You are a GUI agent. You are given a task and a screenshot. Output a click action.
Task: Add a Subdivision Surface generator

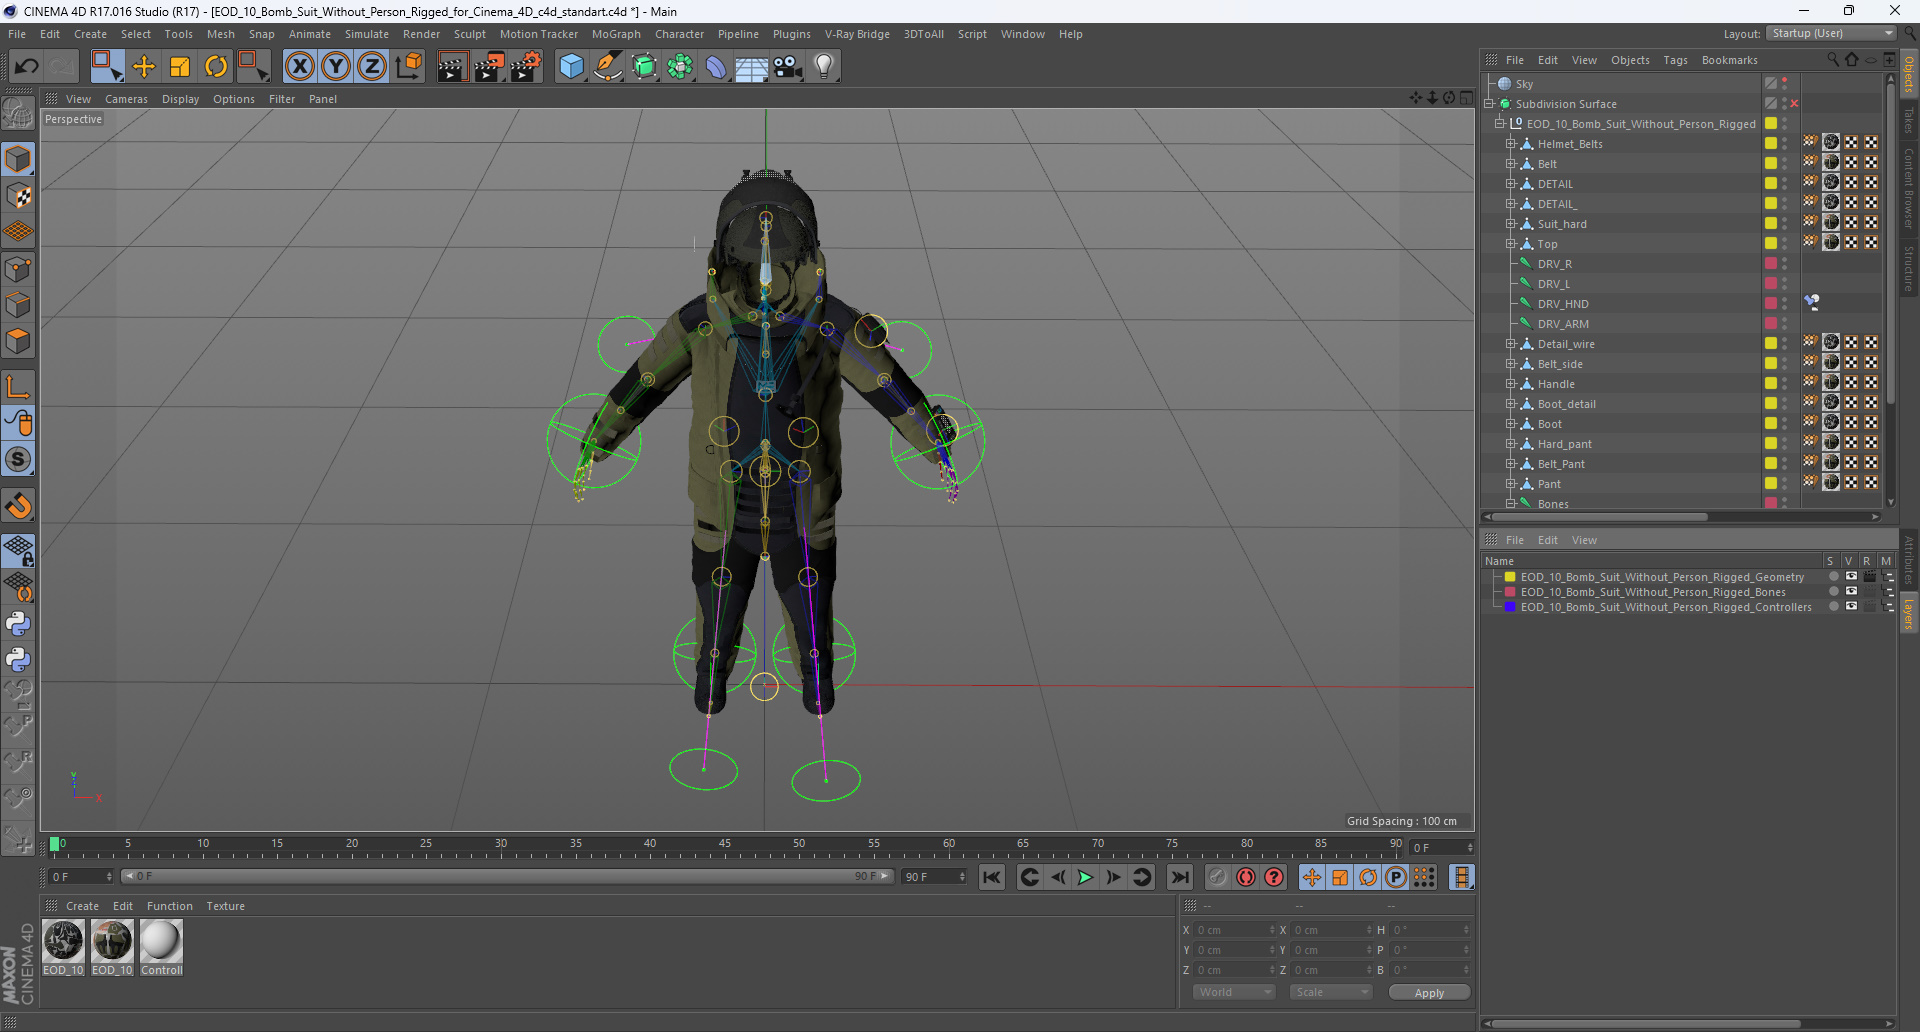pyautogui.click(x=644, y=67)
